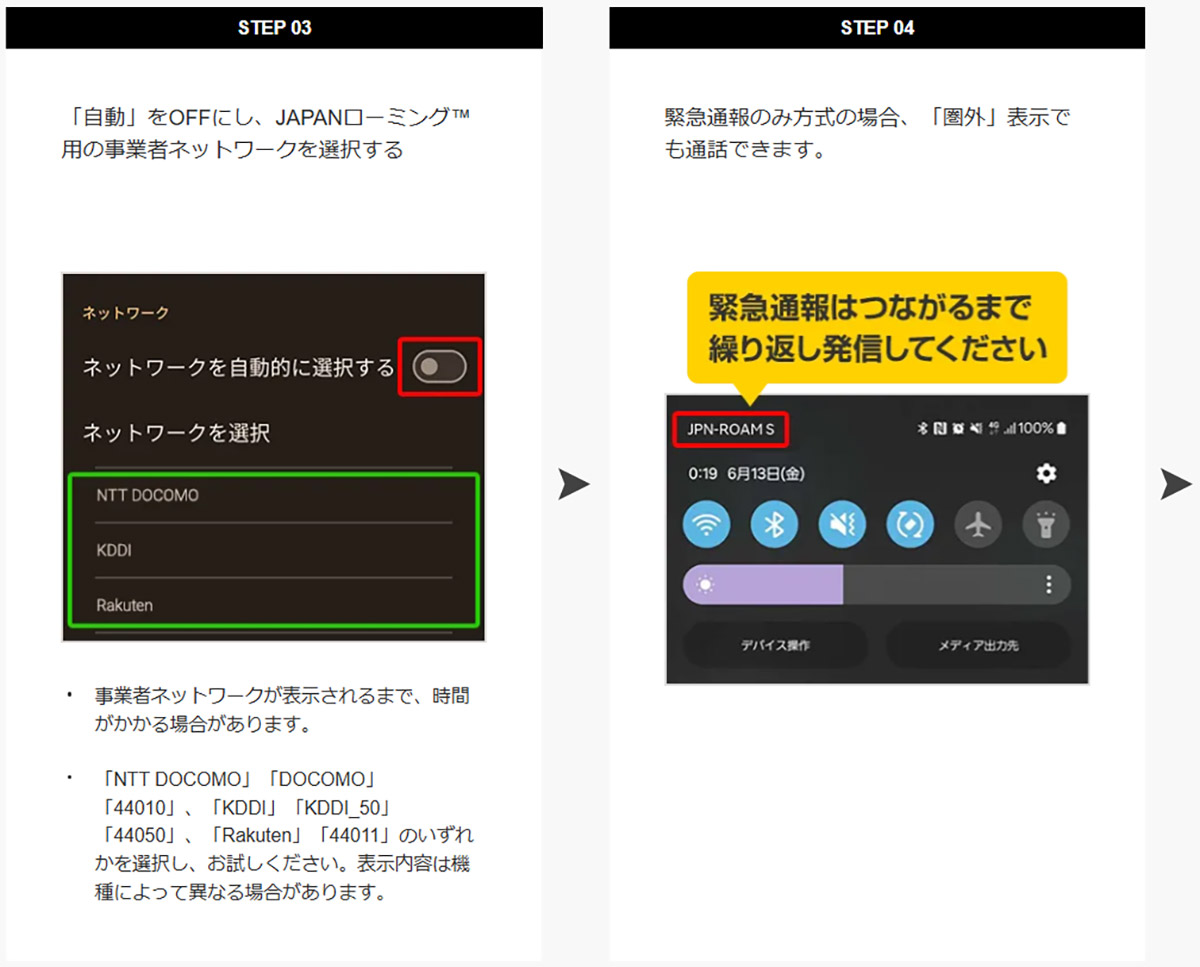Screen dimensions: 1200x967
Task: Click note listing 「NTT DOCOMO」「DOCOMO」 codes
Action: click(284, 835)
